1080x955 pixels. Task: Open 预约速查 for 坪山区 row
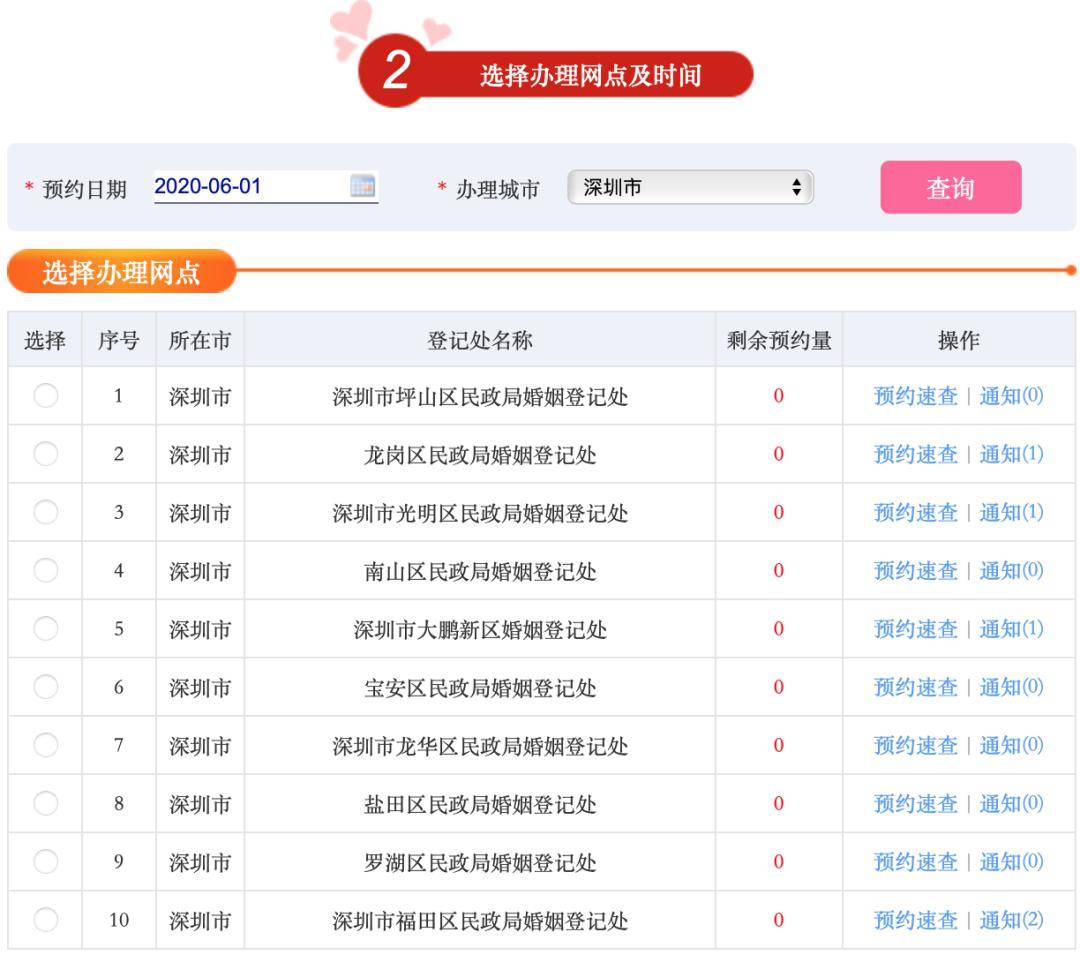coord(915,396)
